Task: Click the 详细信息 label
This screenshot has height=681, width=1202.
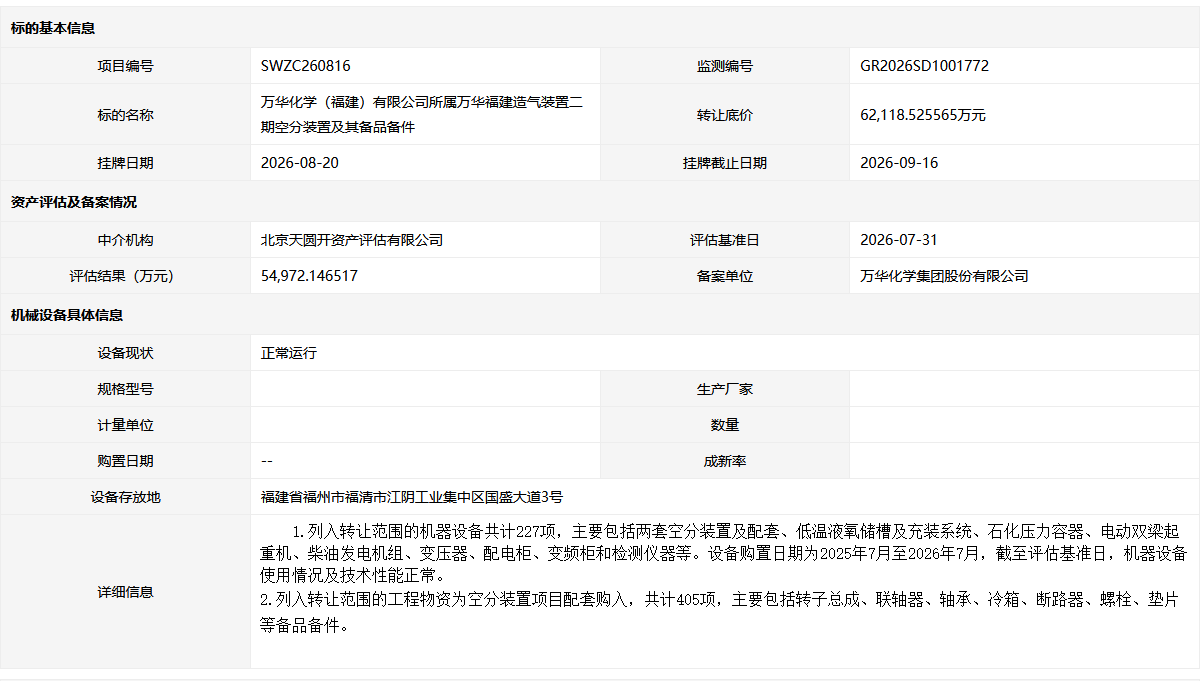Action: [125, 592]
